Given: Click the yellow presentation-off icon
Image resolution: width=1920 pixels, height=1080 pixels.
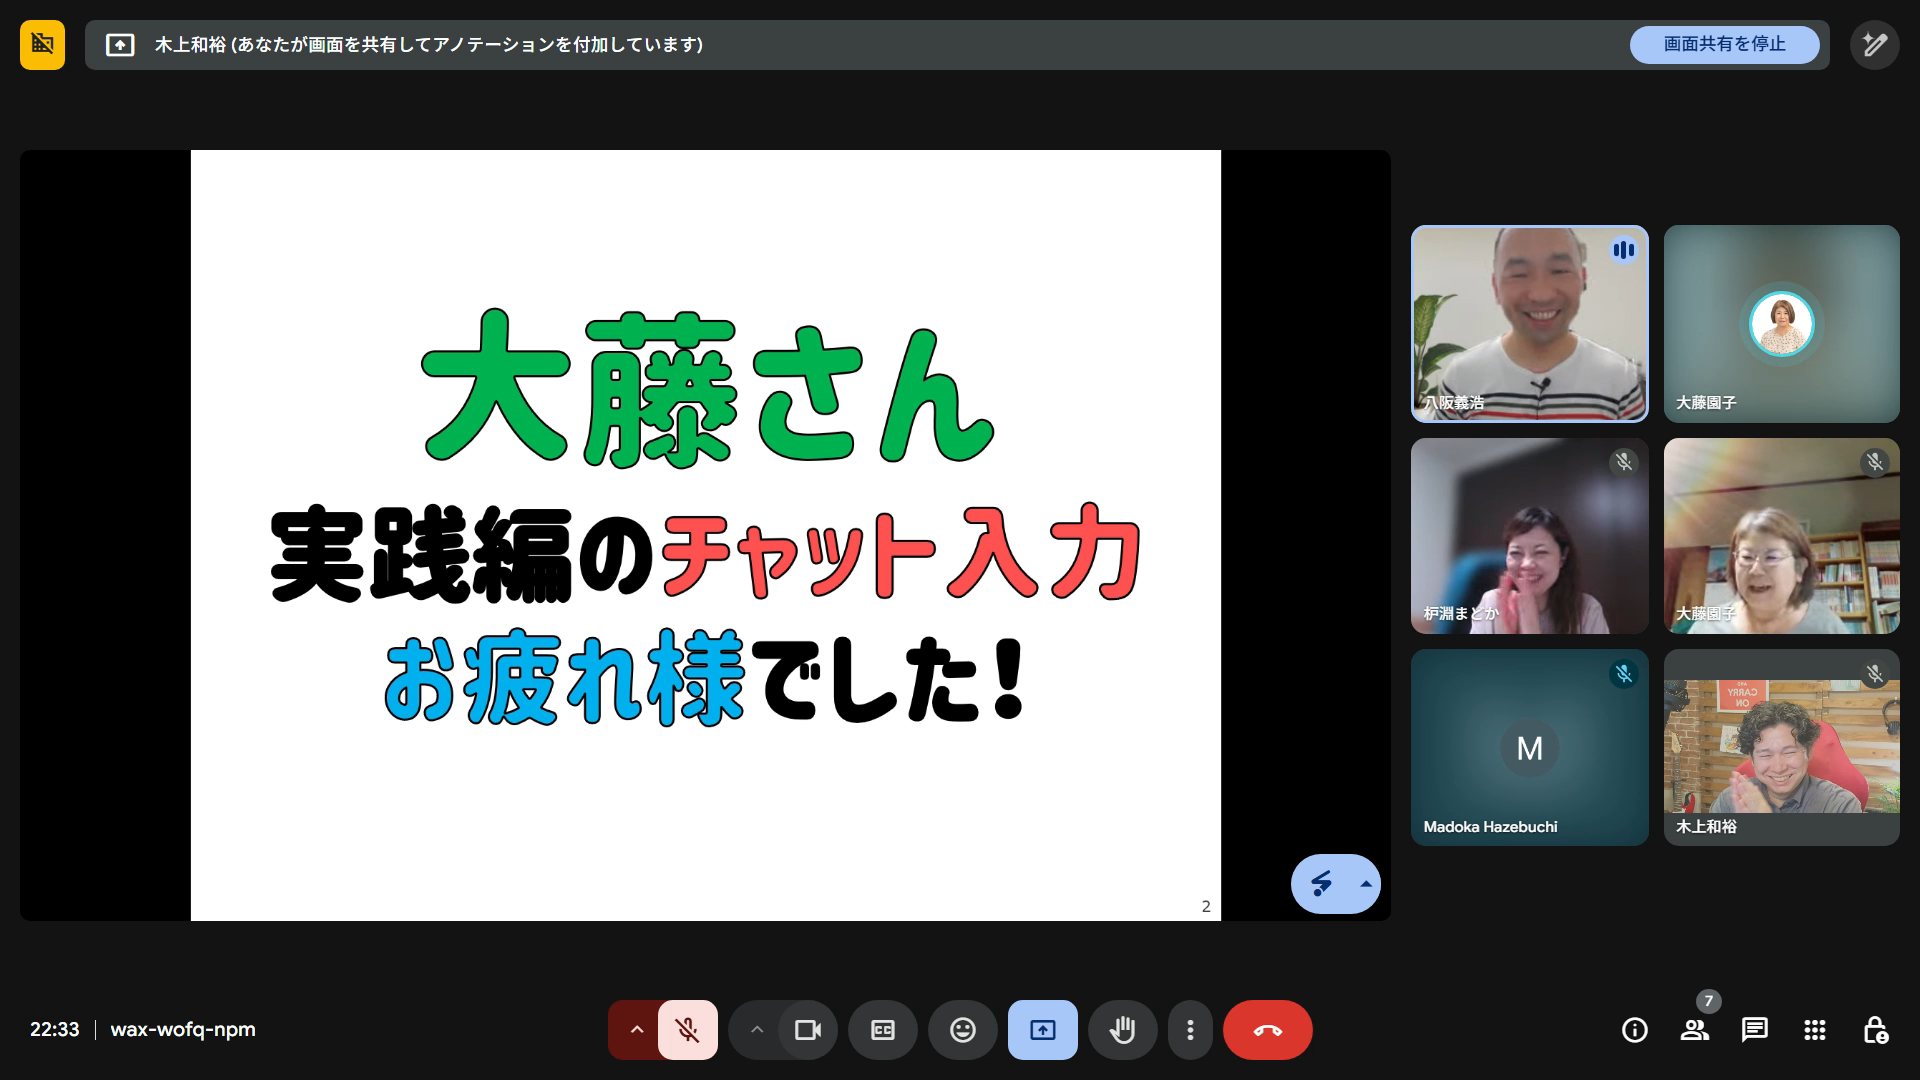Looking at the screenshot, I should pos(42,45).
